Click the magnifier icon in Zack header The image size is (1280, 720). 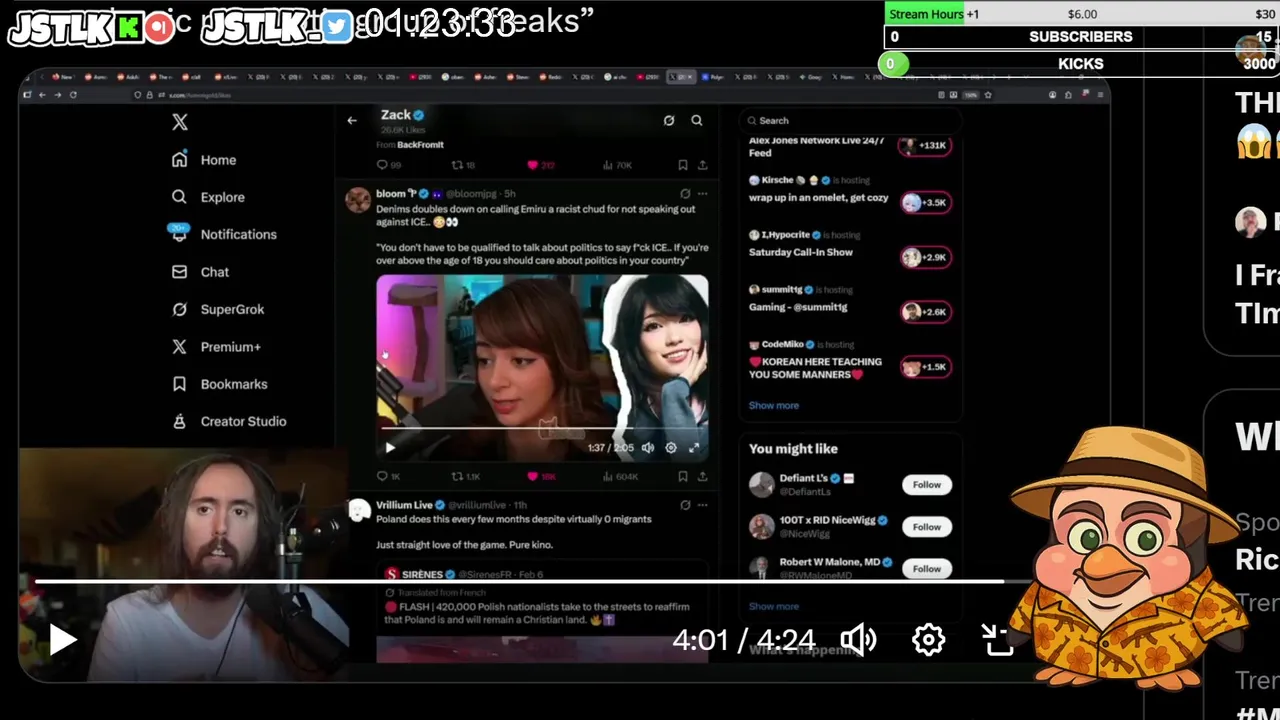697,120
